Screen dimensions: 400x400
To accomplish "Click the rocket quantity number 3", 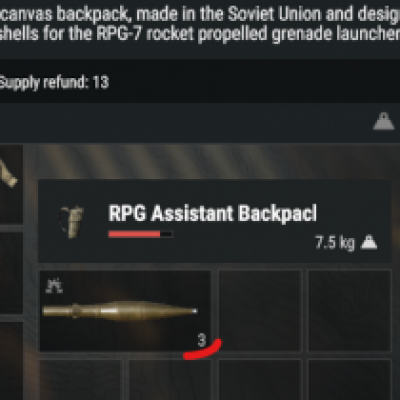I will tap(202, 341).
